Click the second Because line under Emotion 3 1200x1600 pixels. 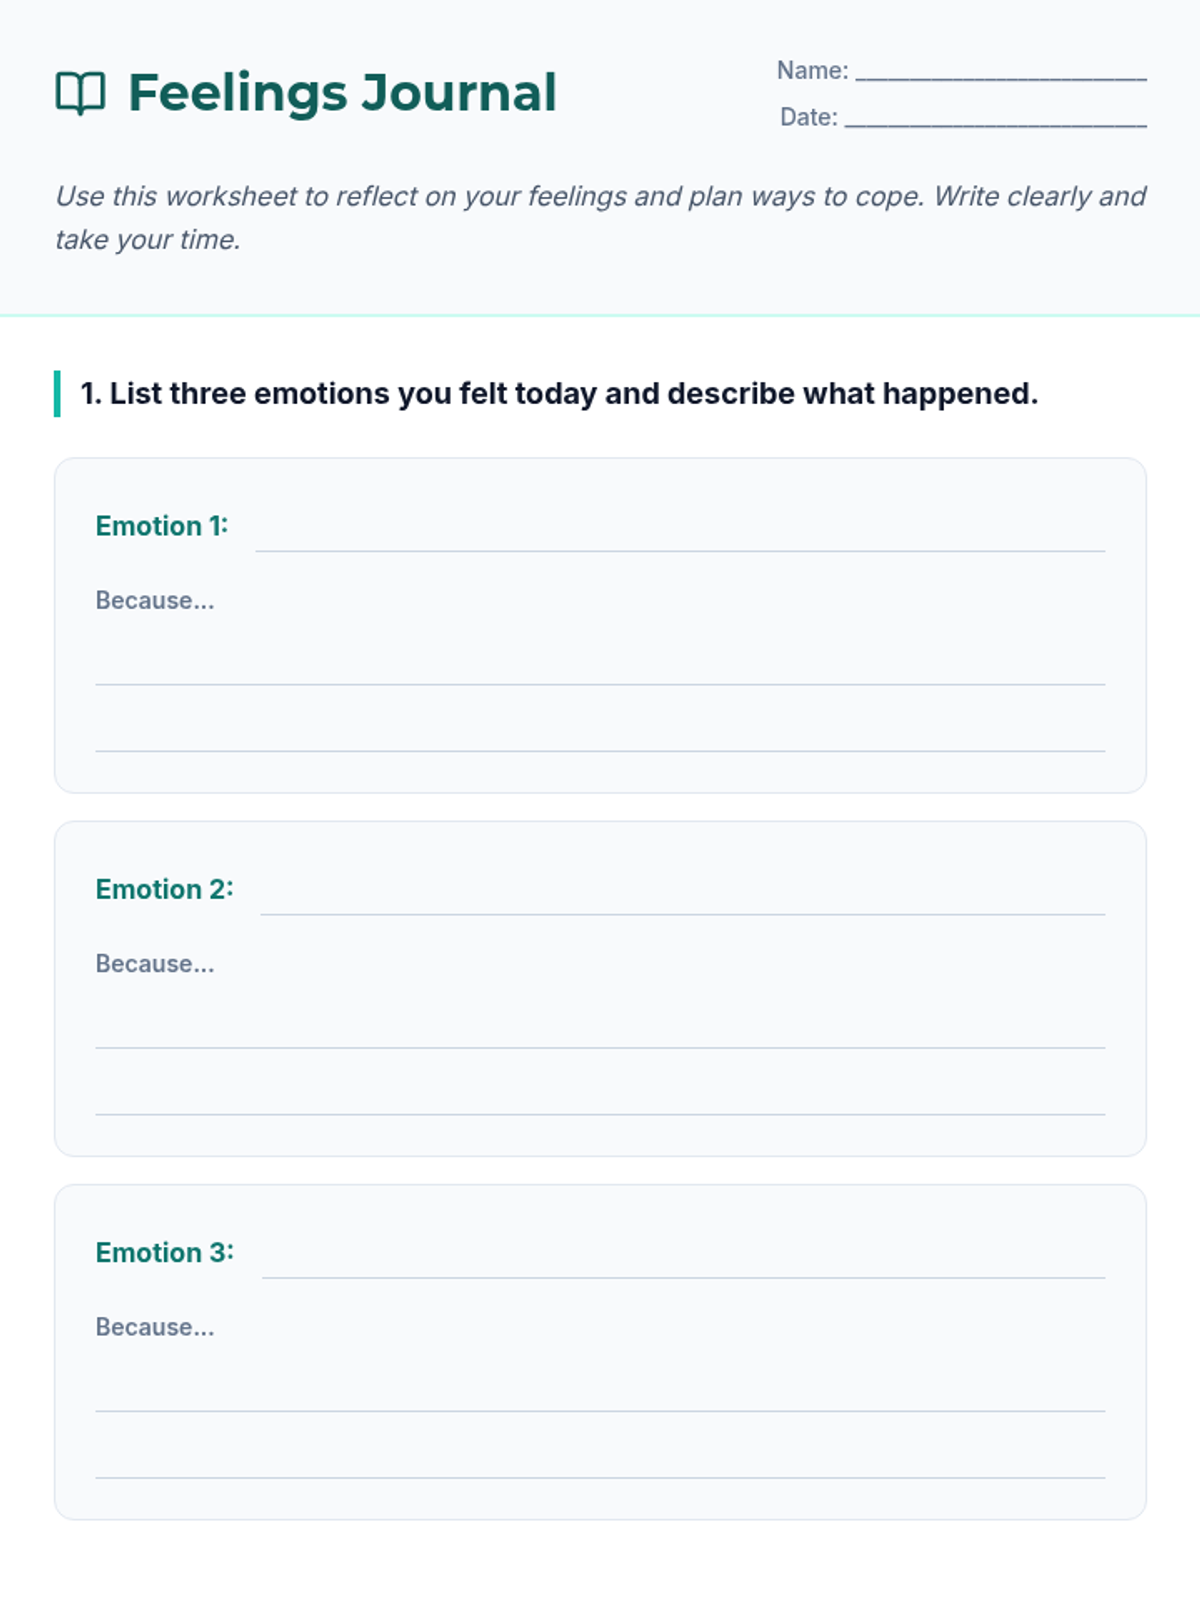(x=600, y=1465)
